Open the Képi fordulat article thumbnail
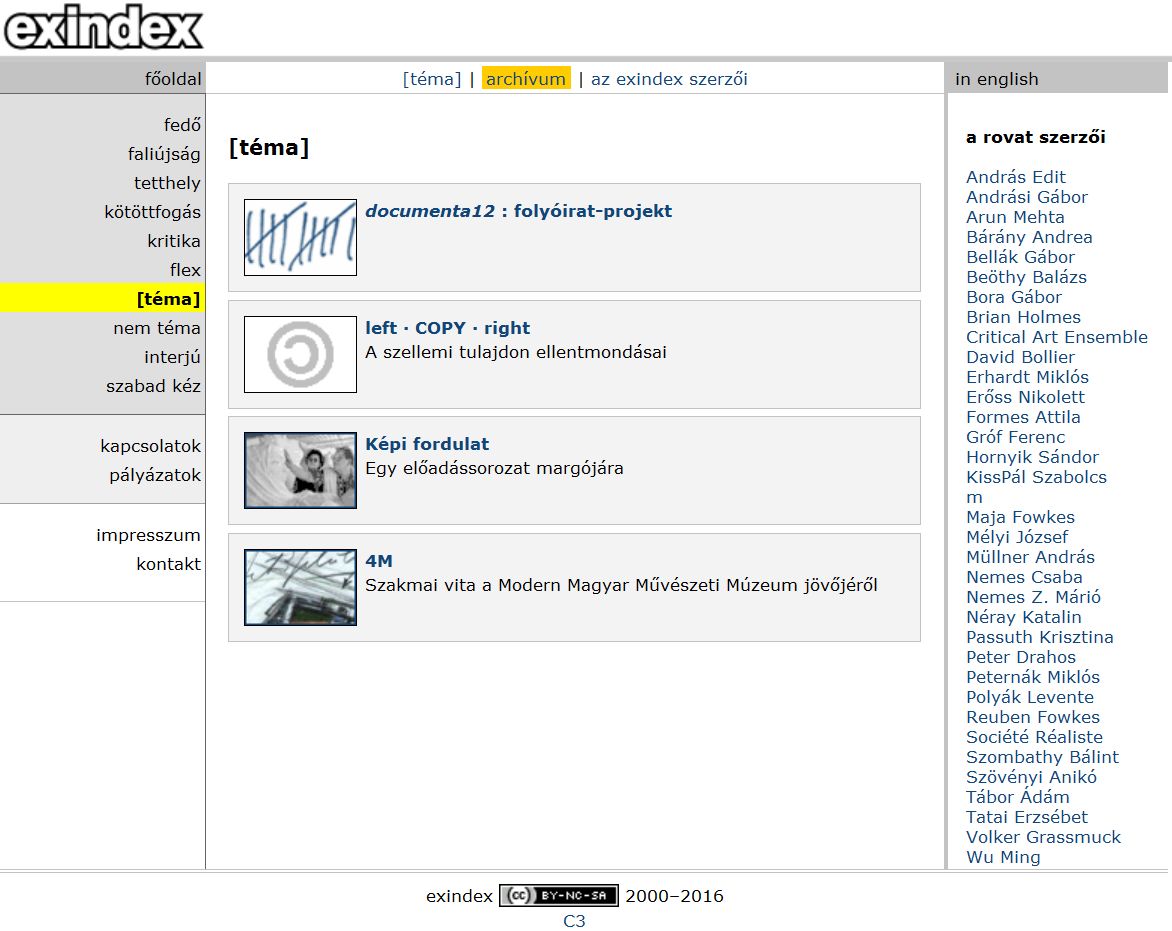The image size is (1172, 931). (x=300, y=470)
